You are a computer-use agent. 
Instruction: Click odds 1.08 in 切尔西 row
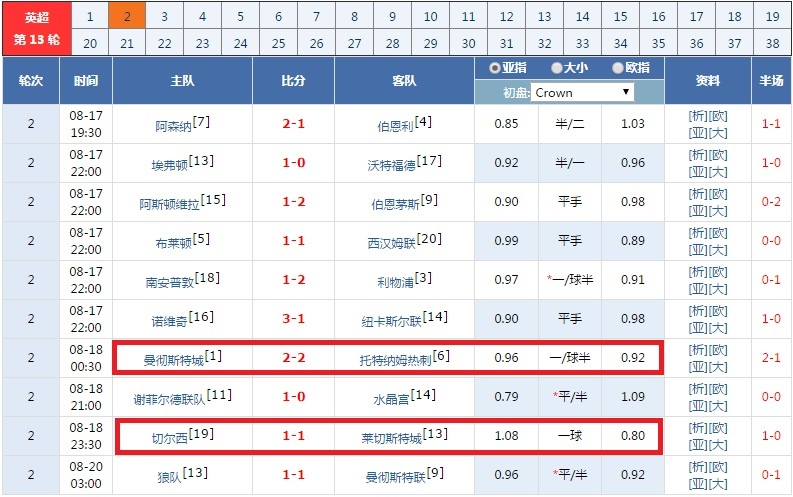click(x=506, y=435)
